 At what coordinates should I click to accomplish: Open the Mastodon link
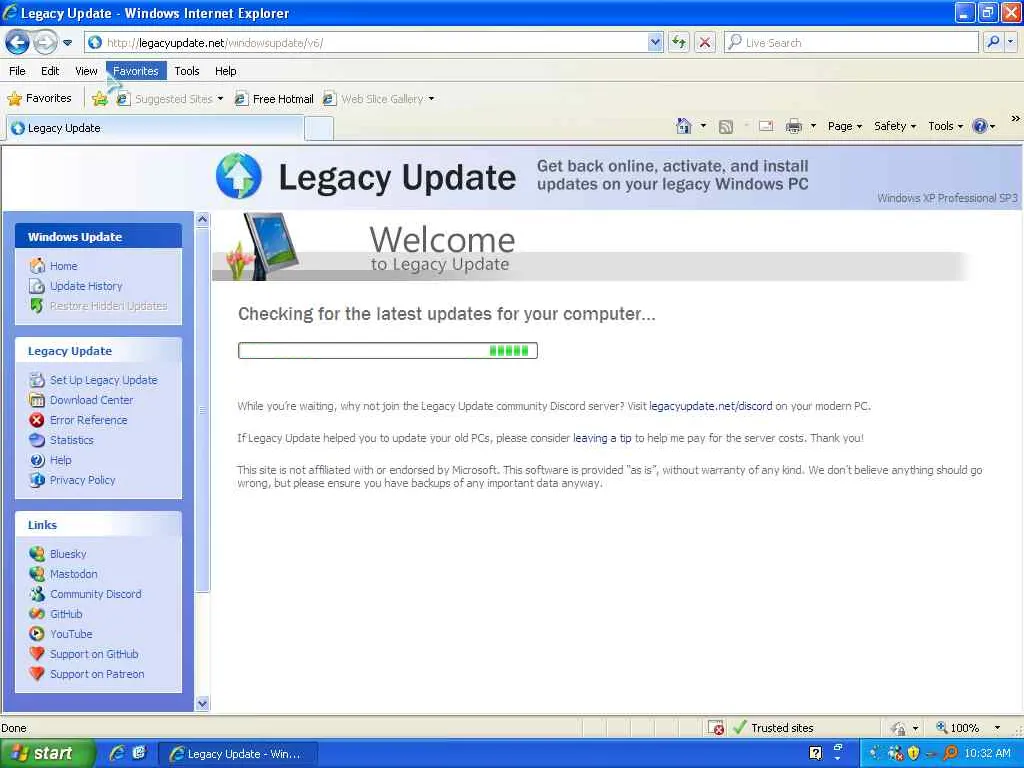click(74, 574)
